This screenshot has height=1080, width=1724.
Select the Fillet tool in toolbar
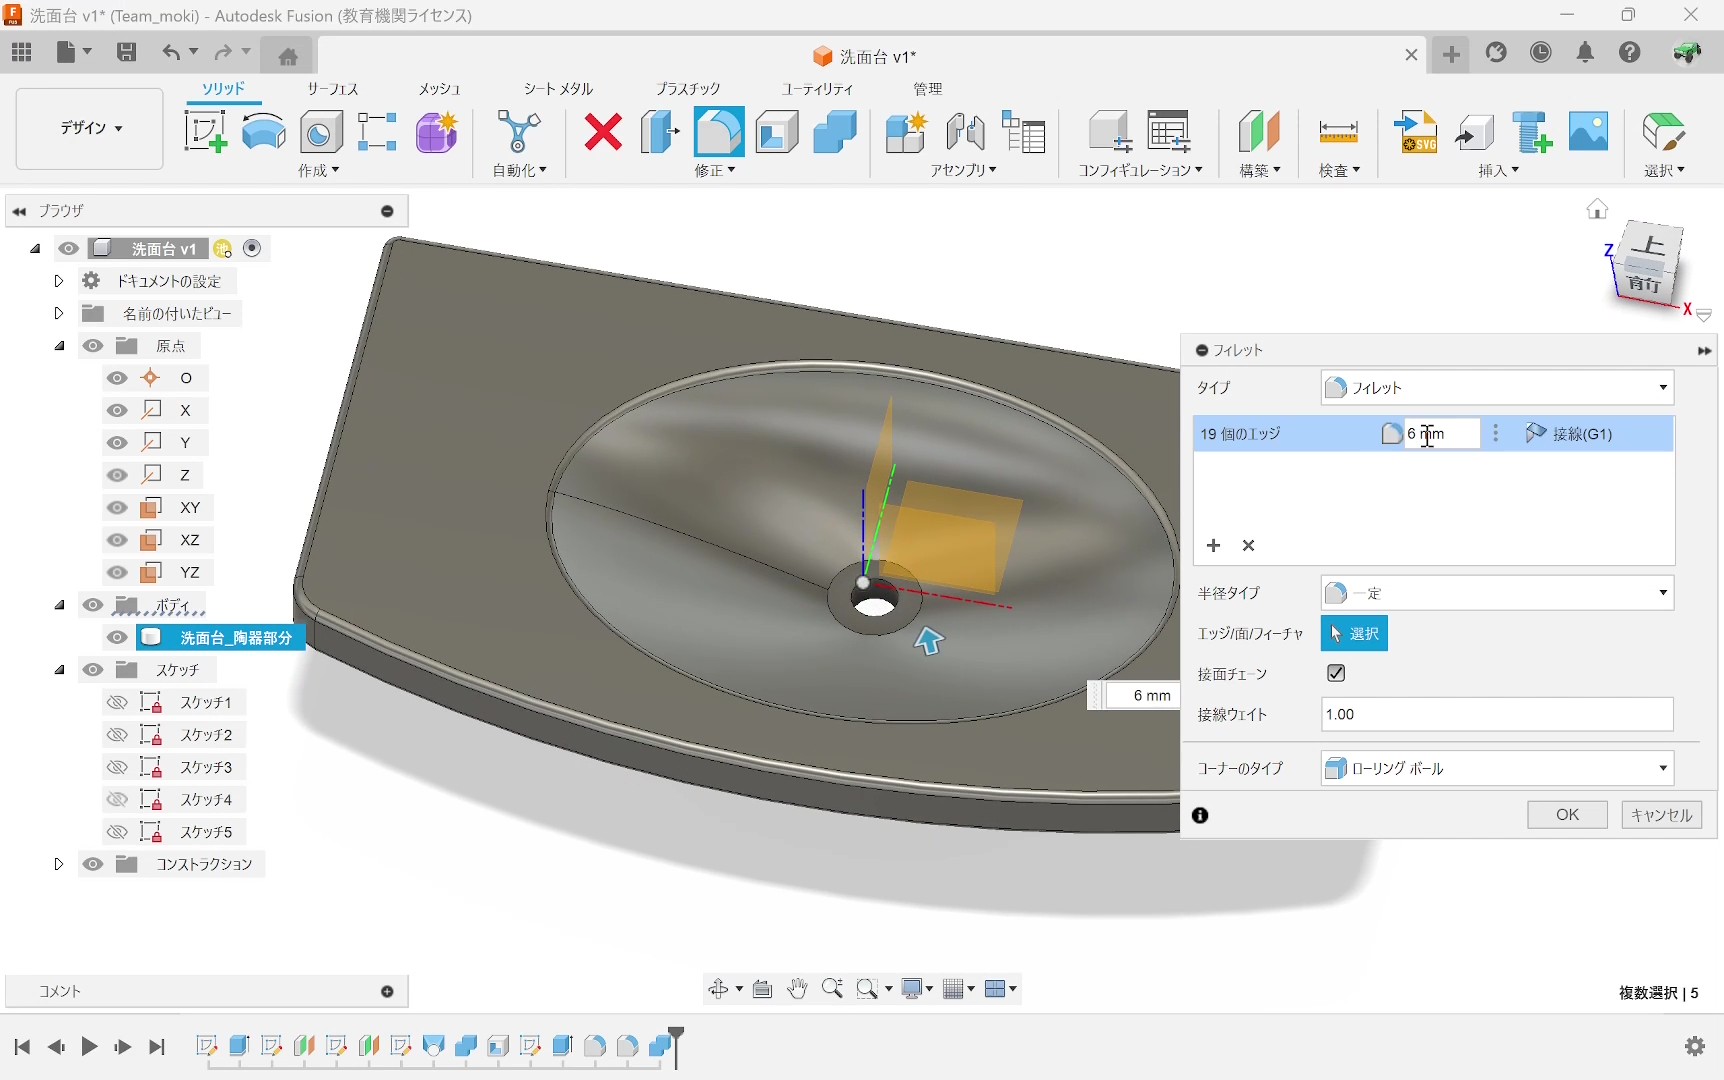coord(719,132)
